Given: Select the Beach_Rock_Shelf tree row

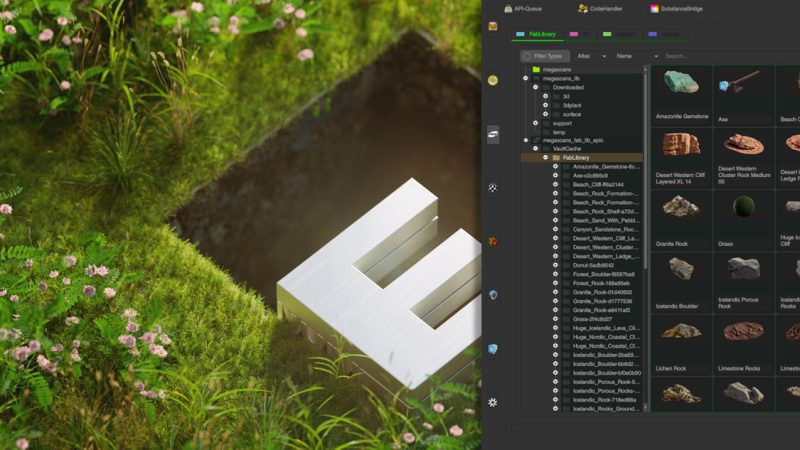Looking at the screenshot, I should tap(582, 211).
